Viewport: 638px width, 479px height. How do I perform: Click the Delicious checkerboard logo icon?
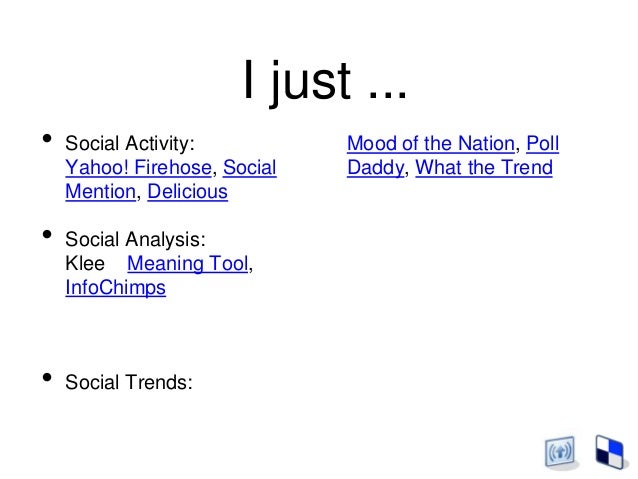(606, 451)
